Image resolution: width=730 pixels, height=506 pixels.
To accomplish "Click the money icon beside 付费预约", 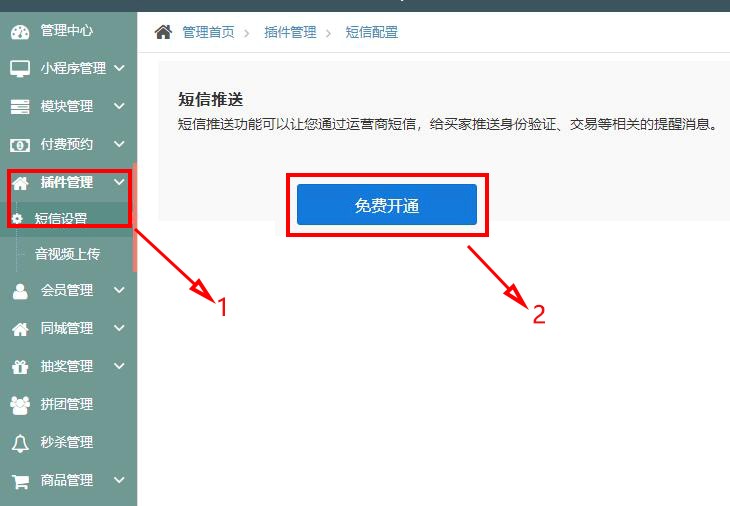I will click(x=20, y=145).
